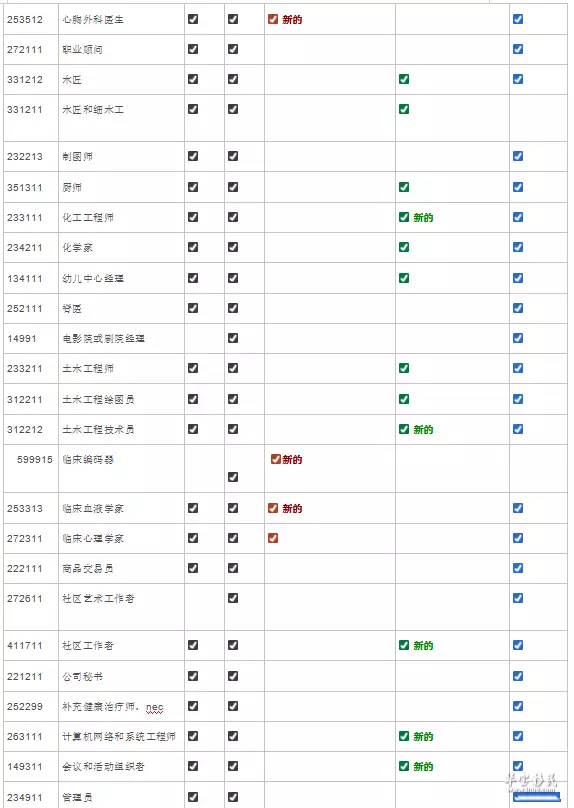The height and width of the screenshot is (808, 574).
Task: Toggle blue checkbox in 272611 row
Action: 518,598
